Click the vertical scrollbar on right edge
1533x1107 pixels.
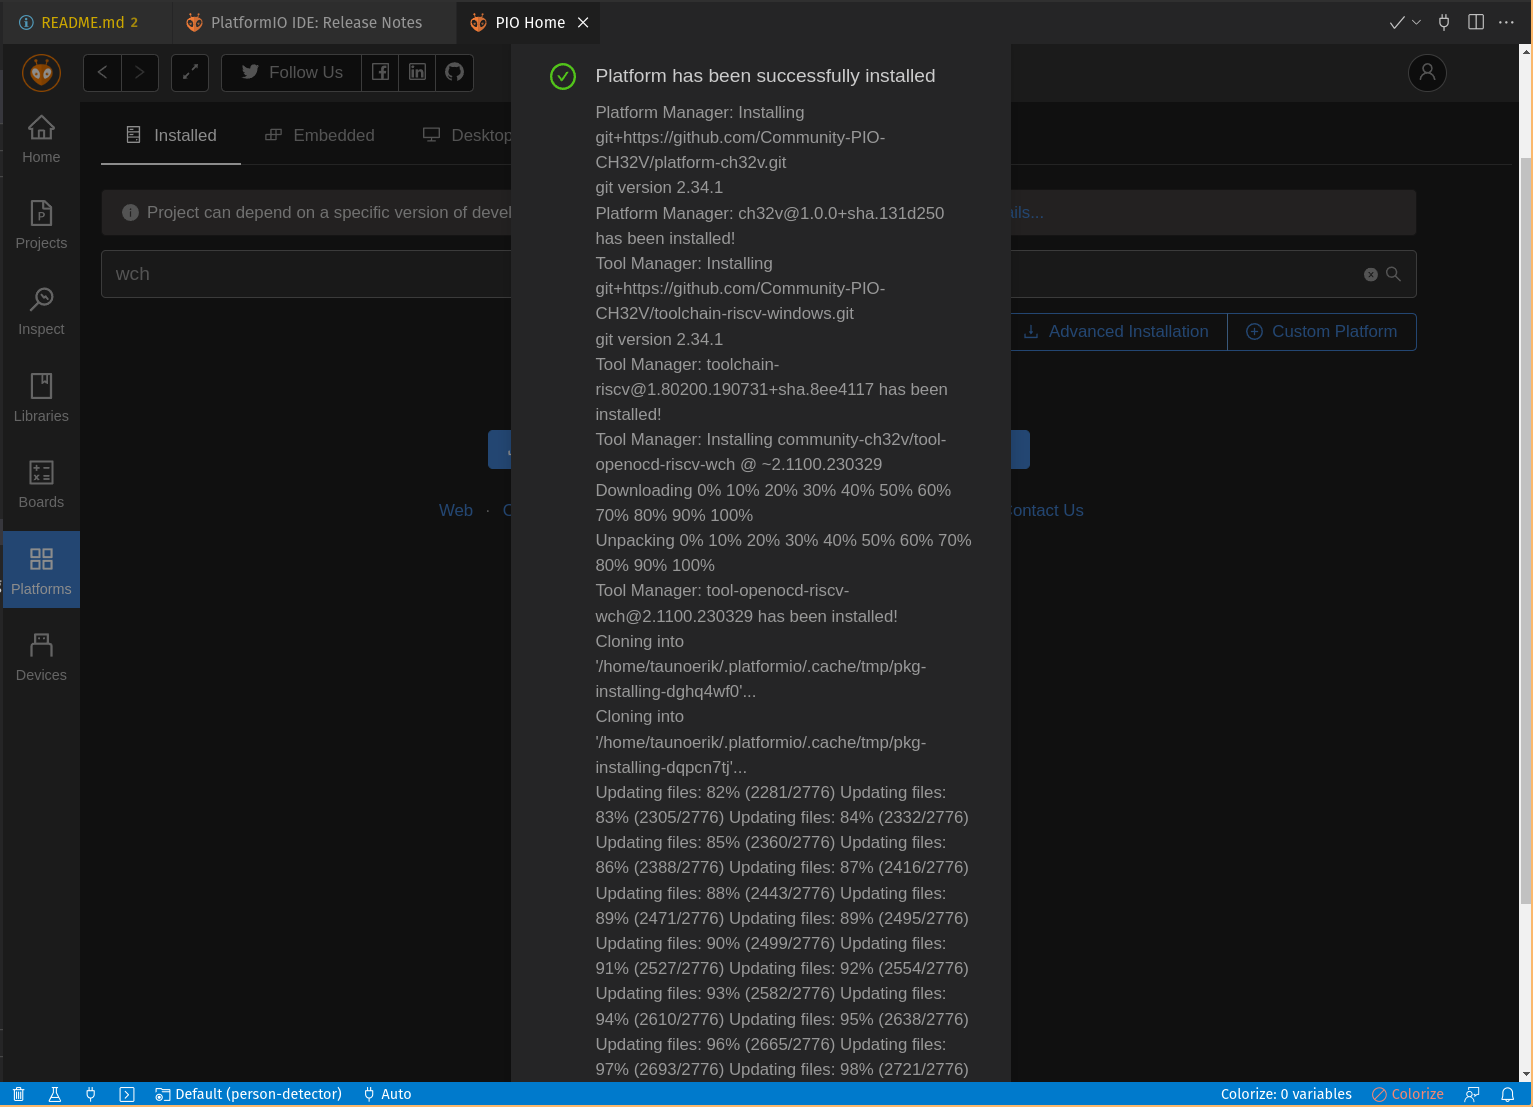coord(1525,500)
